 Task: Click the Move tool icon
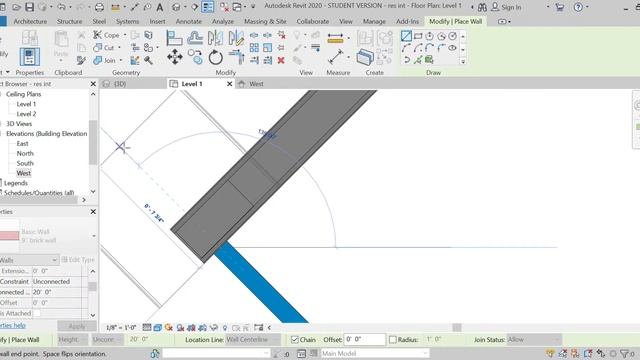[x=175, y=57]
